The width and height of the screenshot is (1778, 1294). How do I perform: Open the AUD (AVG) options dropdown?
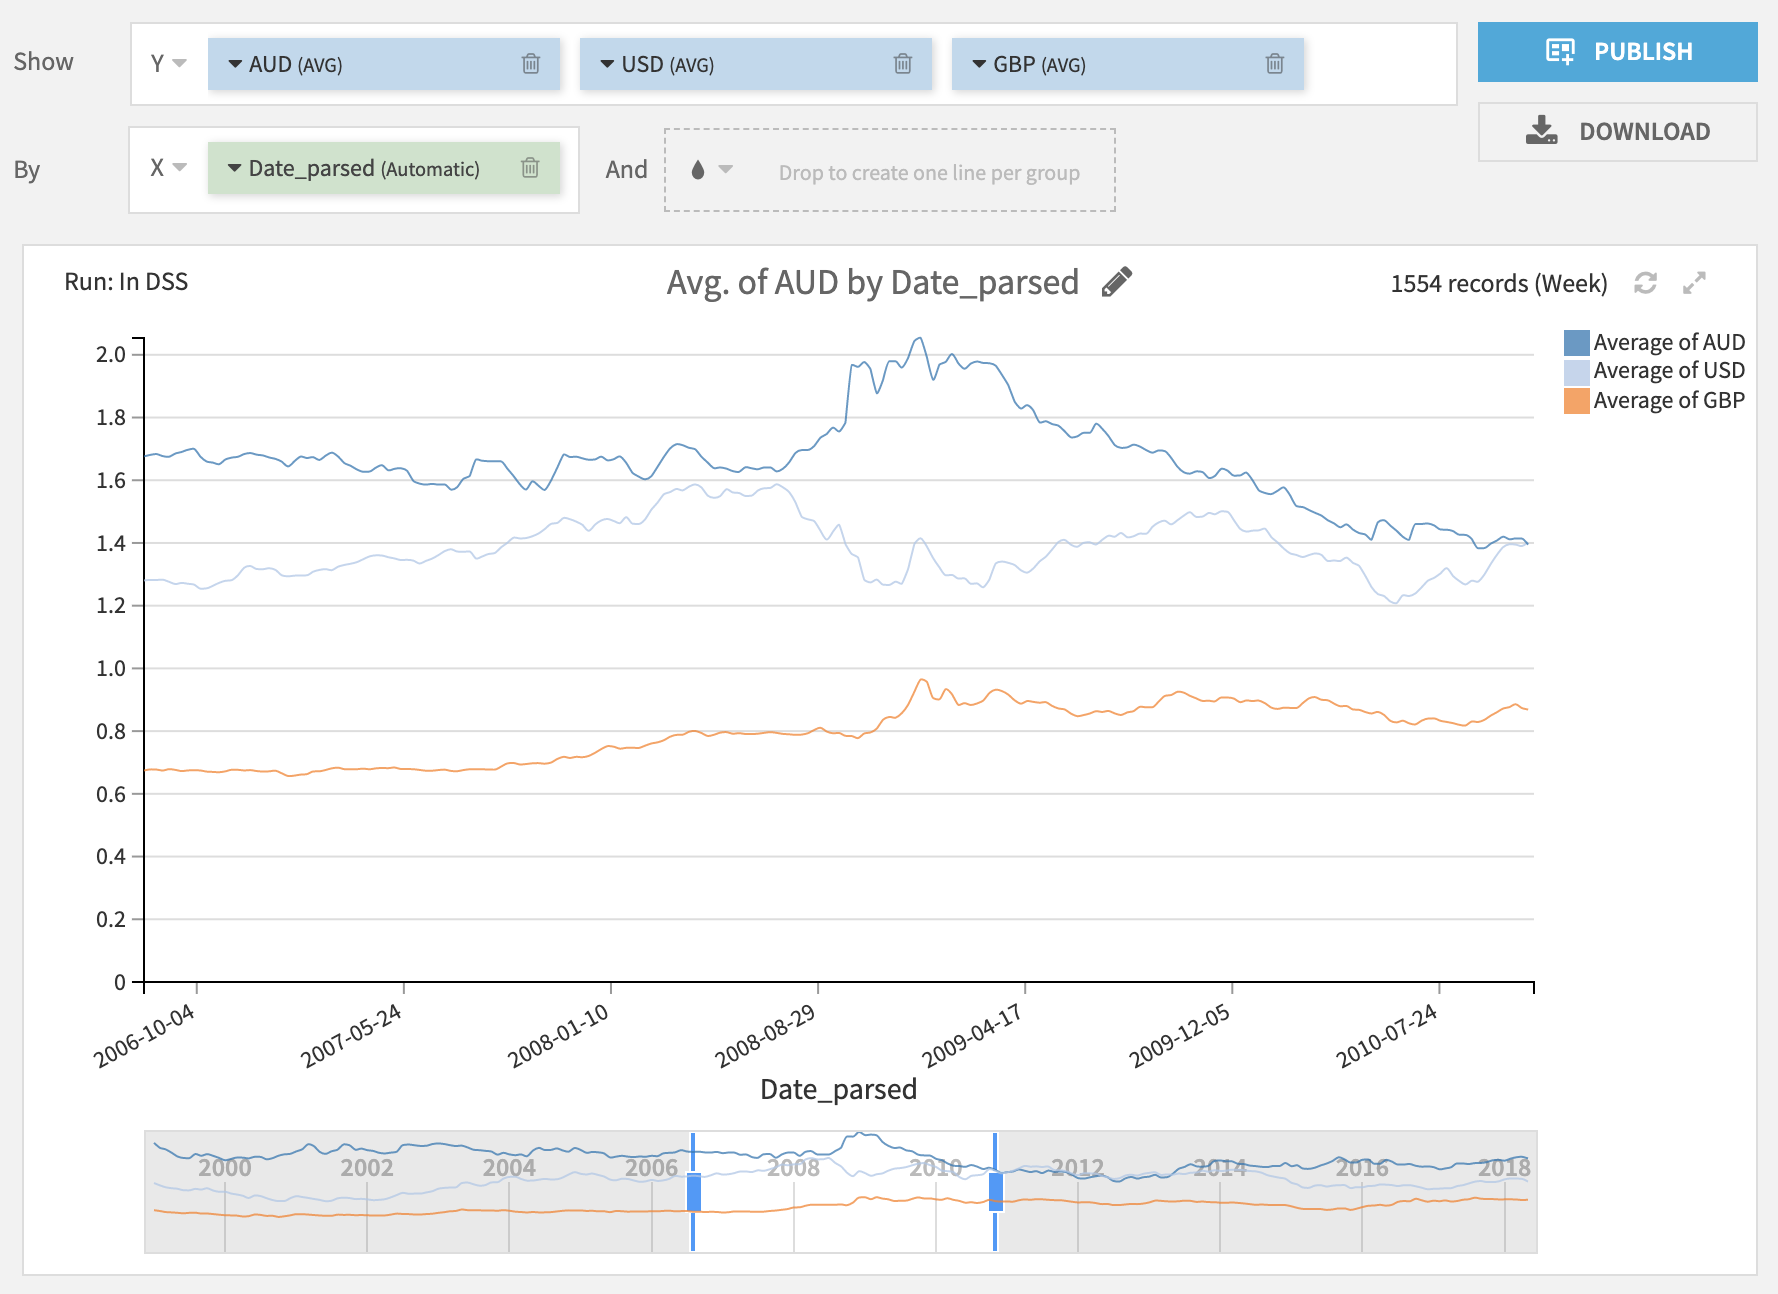coord(235,64)
